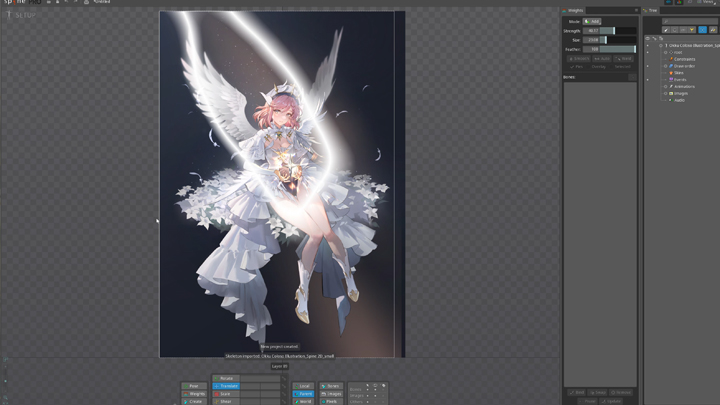Screen dimensions: 720x405
Task: Open the Weights panel menu icon
Action: [x=636, y=10]
